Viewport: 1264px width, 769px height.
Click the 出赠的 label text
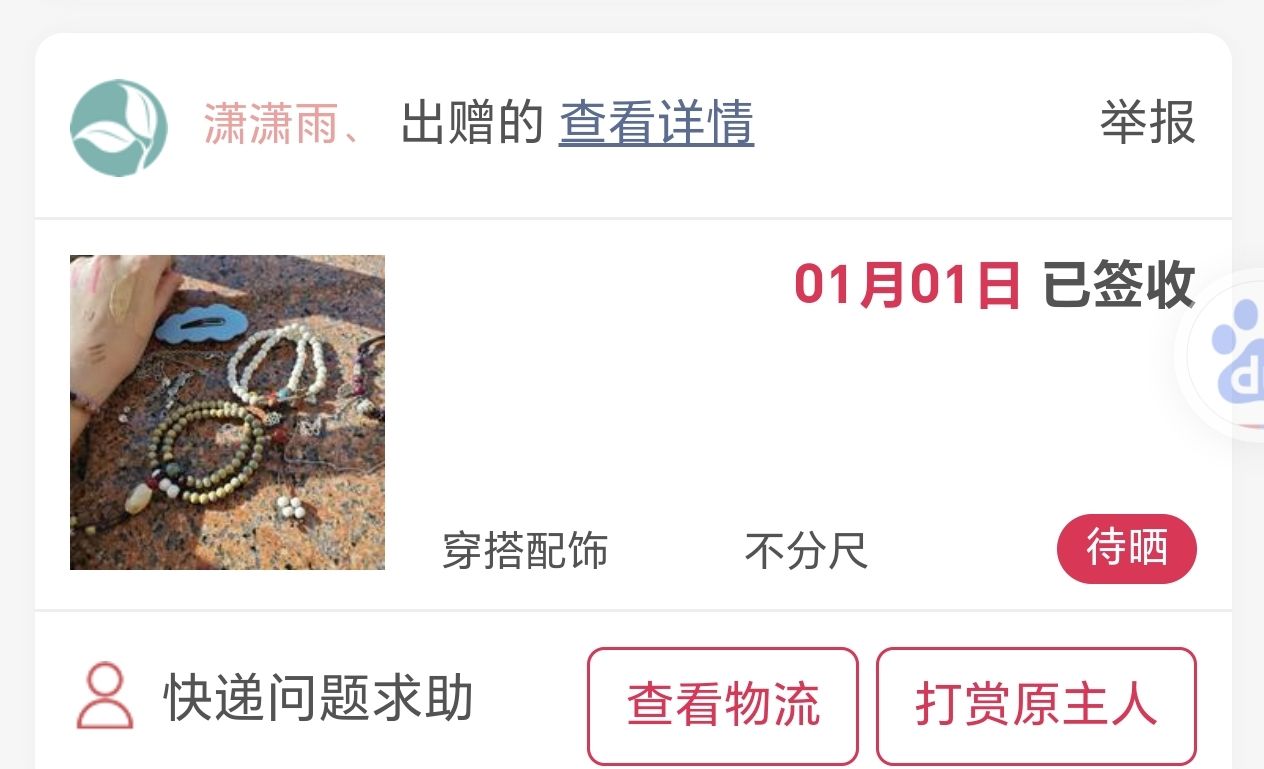click(x=471, y=124)
